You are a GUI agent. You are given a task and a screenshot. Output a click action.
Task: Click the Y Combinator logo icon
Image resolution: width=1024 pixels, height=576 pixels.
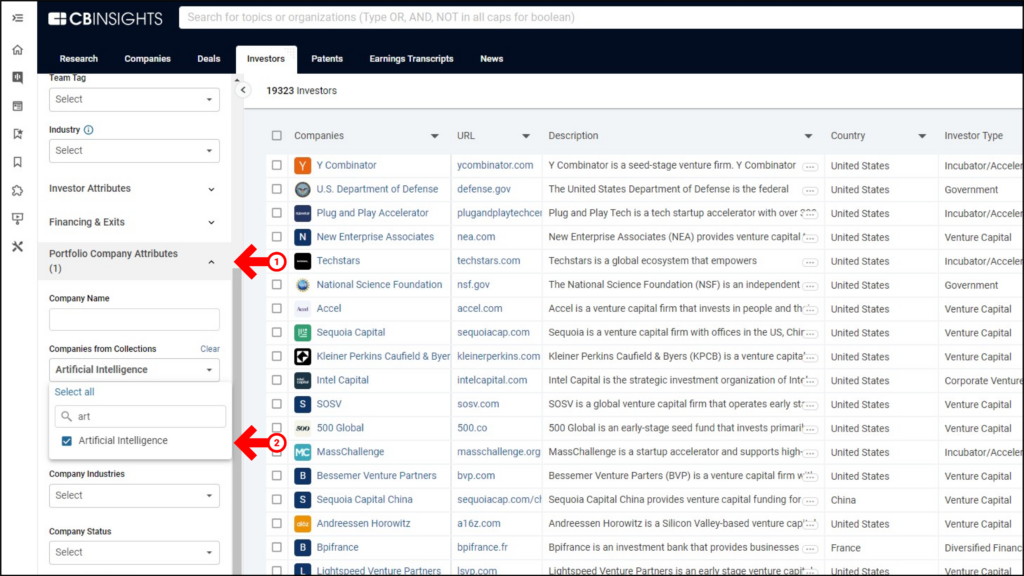(x=302, y=165)
